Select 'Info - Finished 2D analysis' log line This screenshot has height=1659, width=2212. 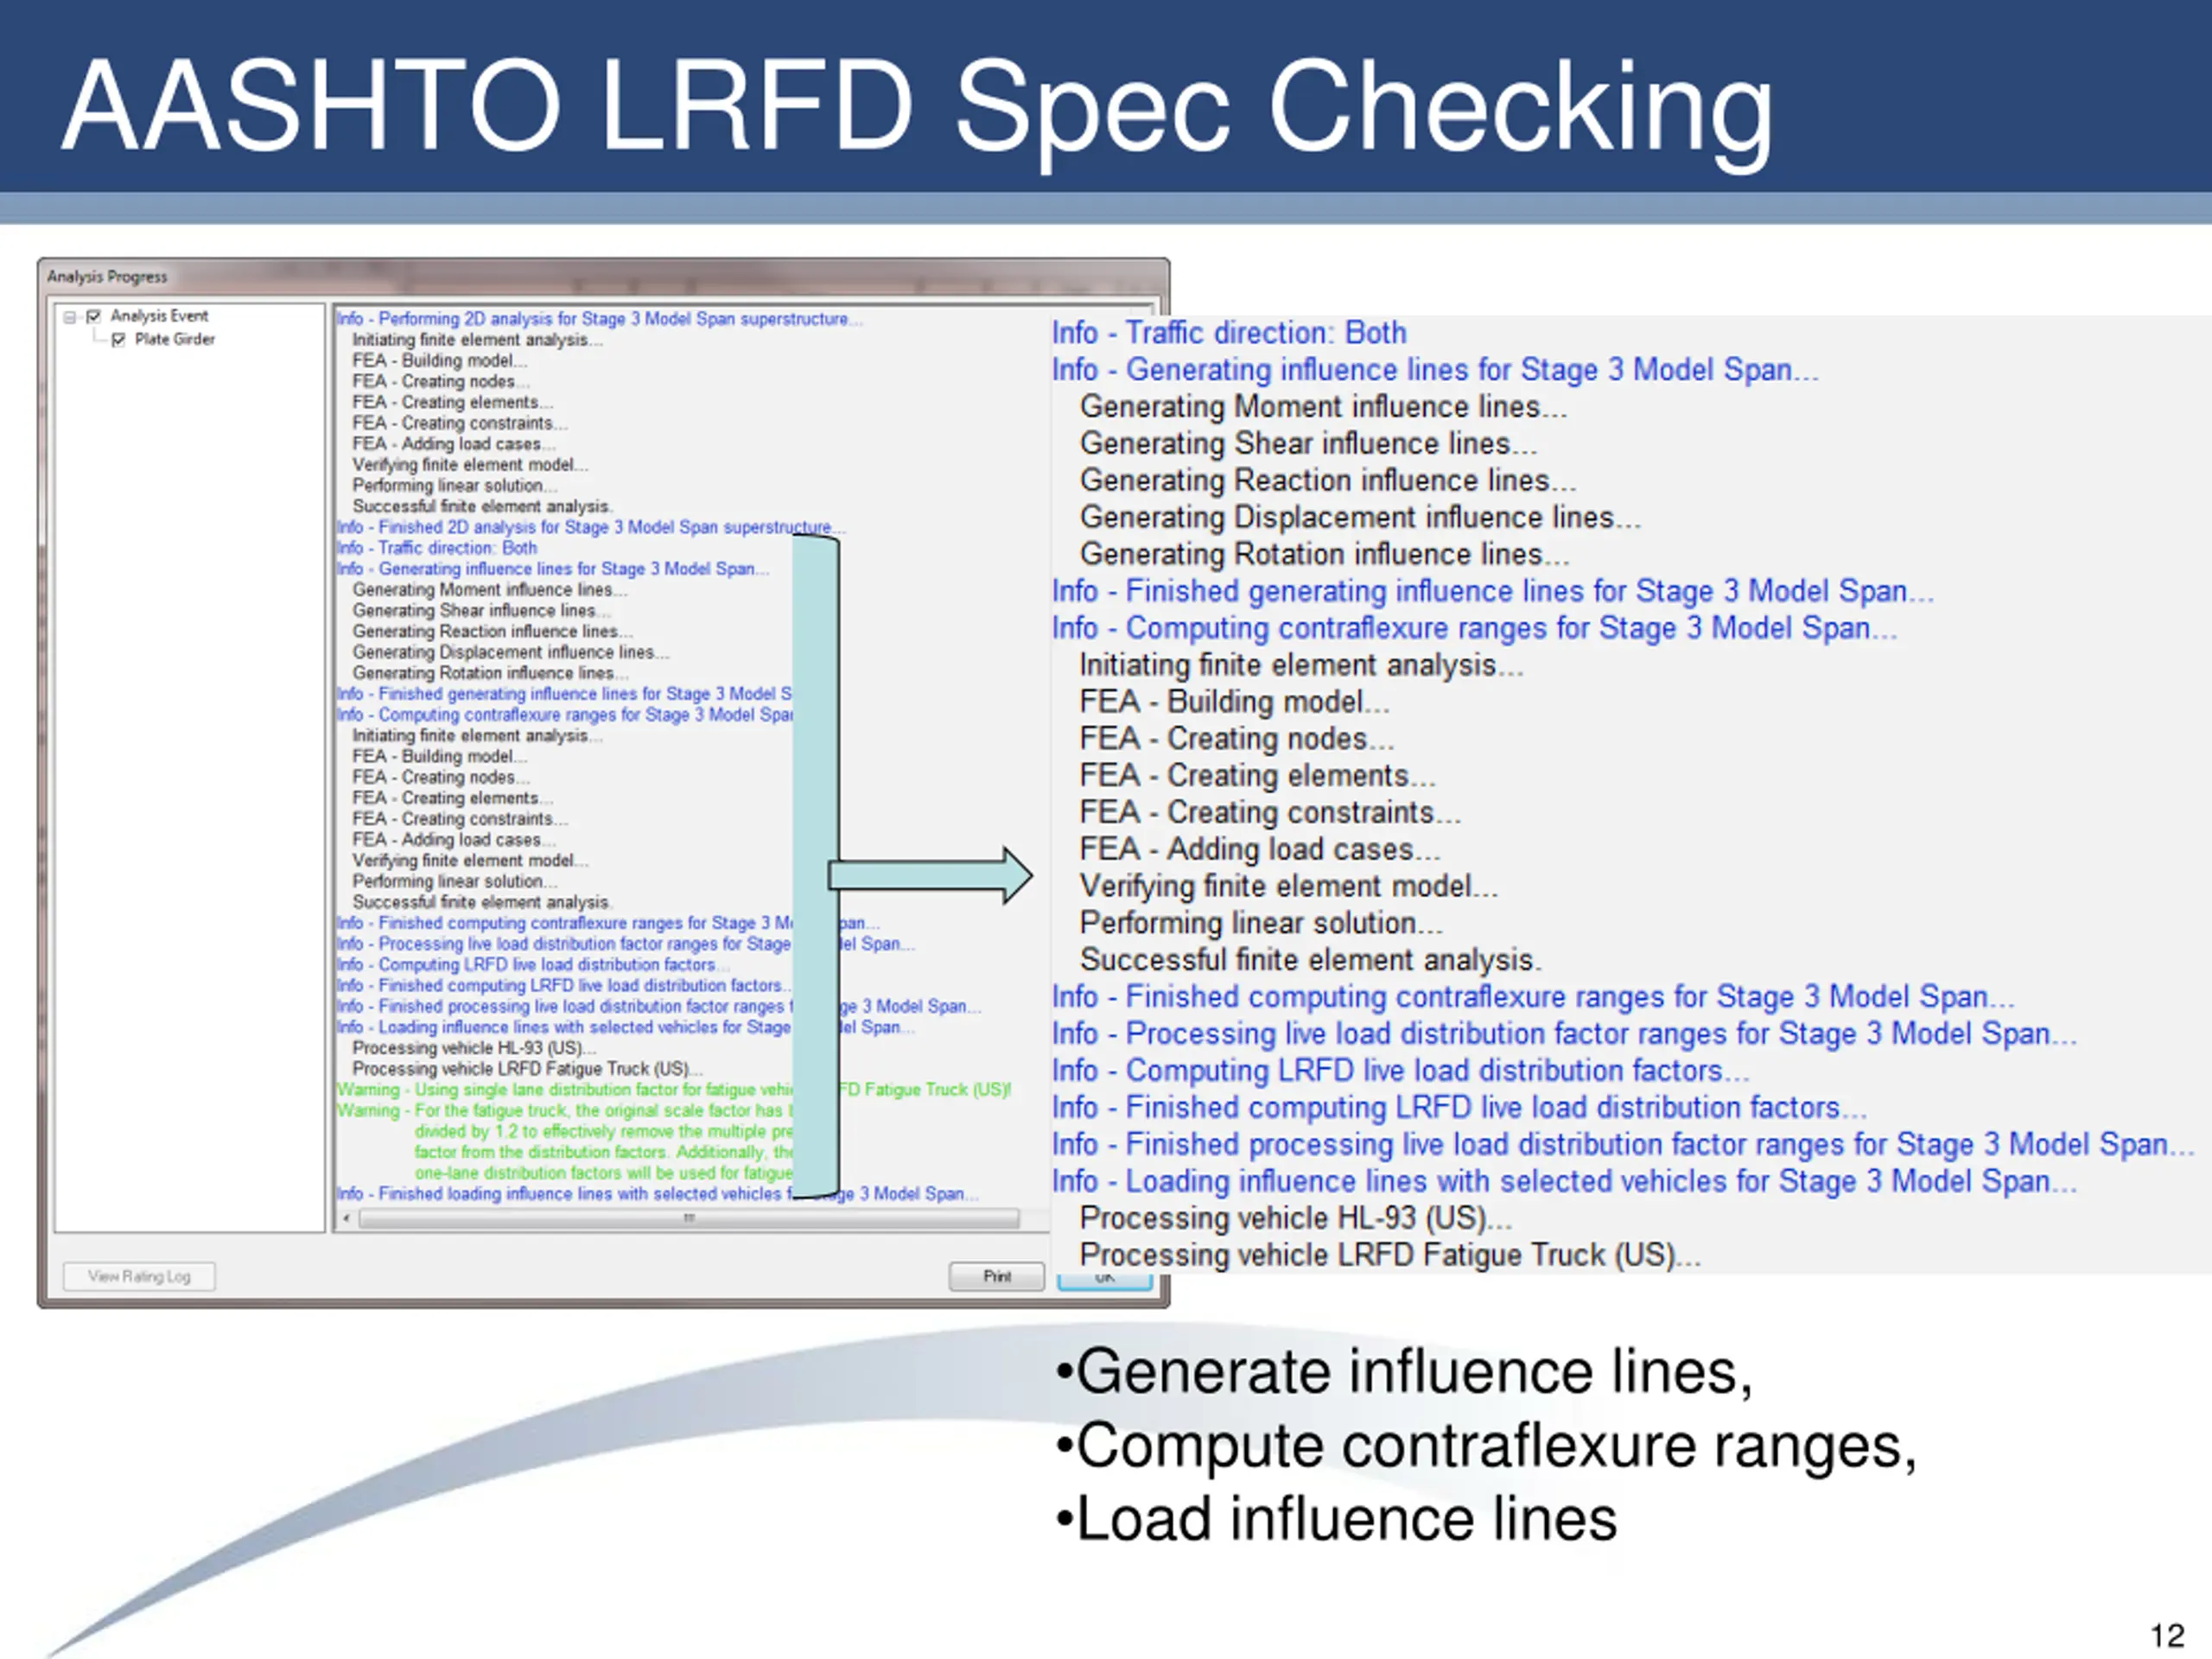[591, 527]
